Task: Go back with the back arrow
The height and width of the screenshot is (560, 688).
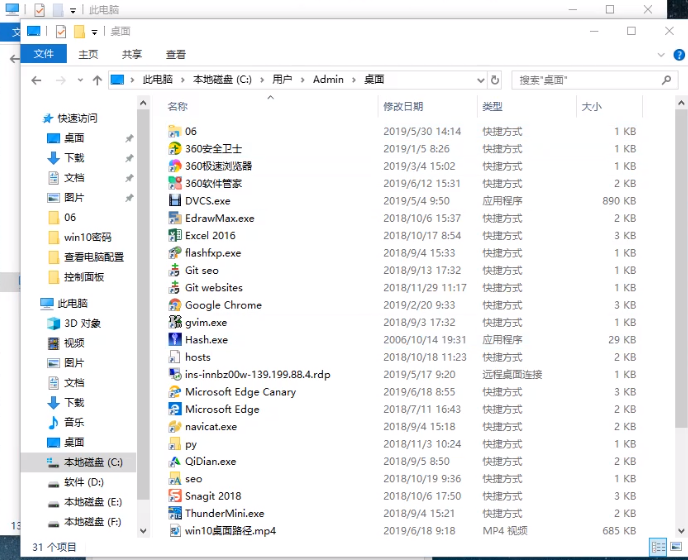Action: (36, 80)
